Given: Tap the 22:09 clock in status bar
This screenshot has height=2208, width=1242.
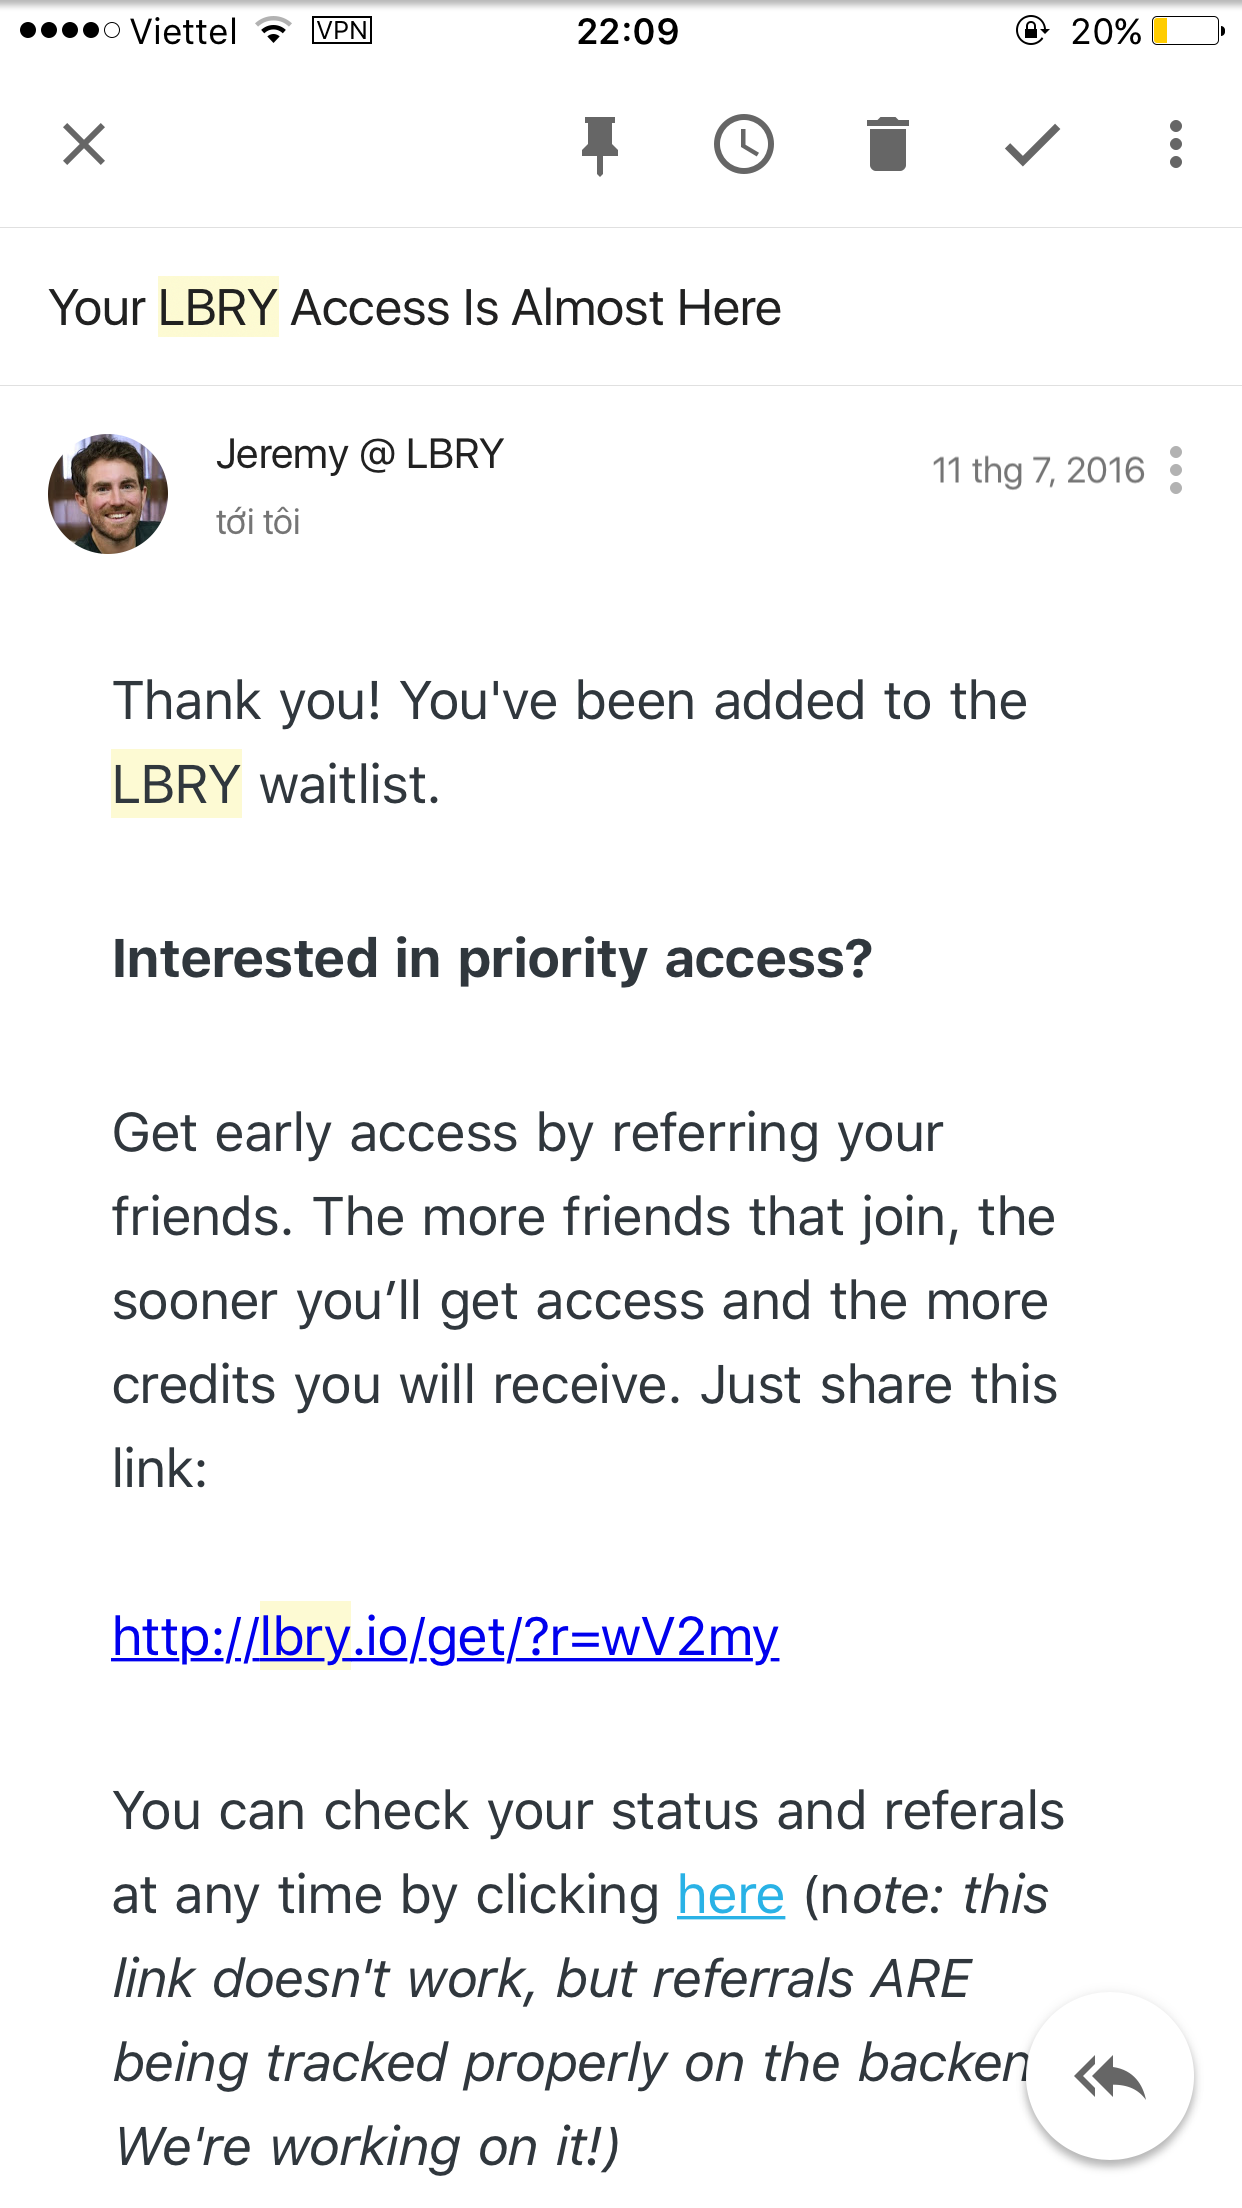Looking at the screenshot, I should pyautogui.click(x=628, y=32).
